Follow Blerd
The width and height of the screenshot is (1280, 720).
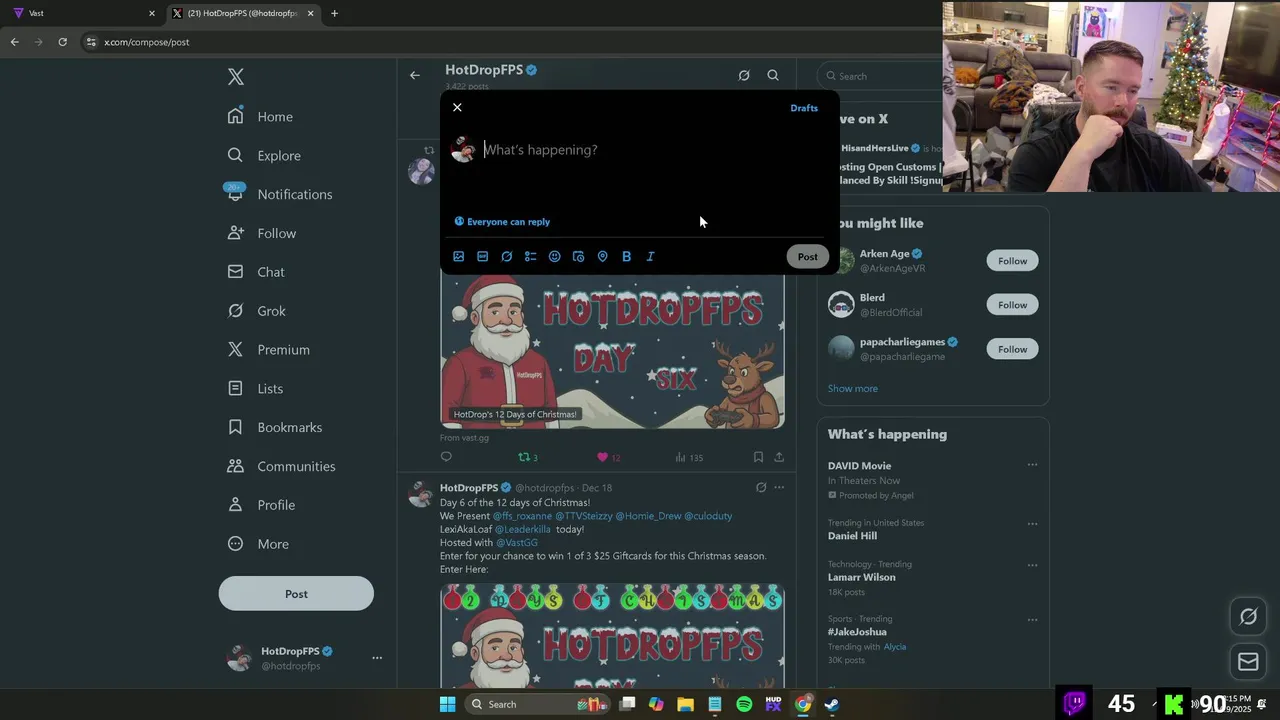click(x=1012, y=305)
